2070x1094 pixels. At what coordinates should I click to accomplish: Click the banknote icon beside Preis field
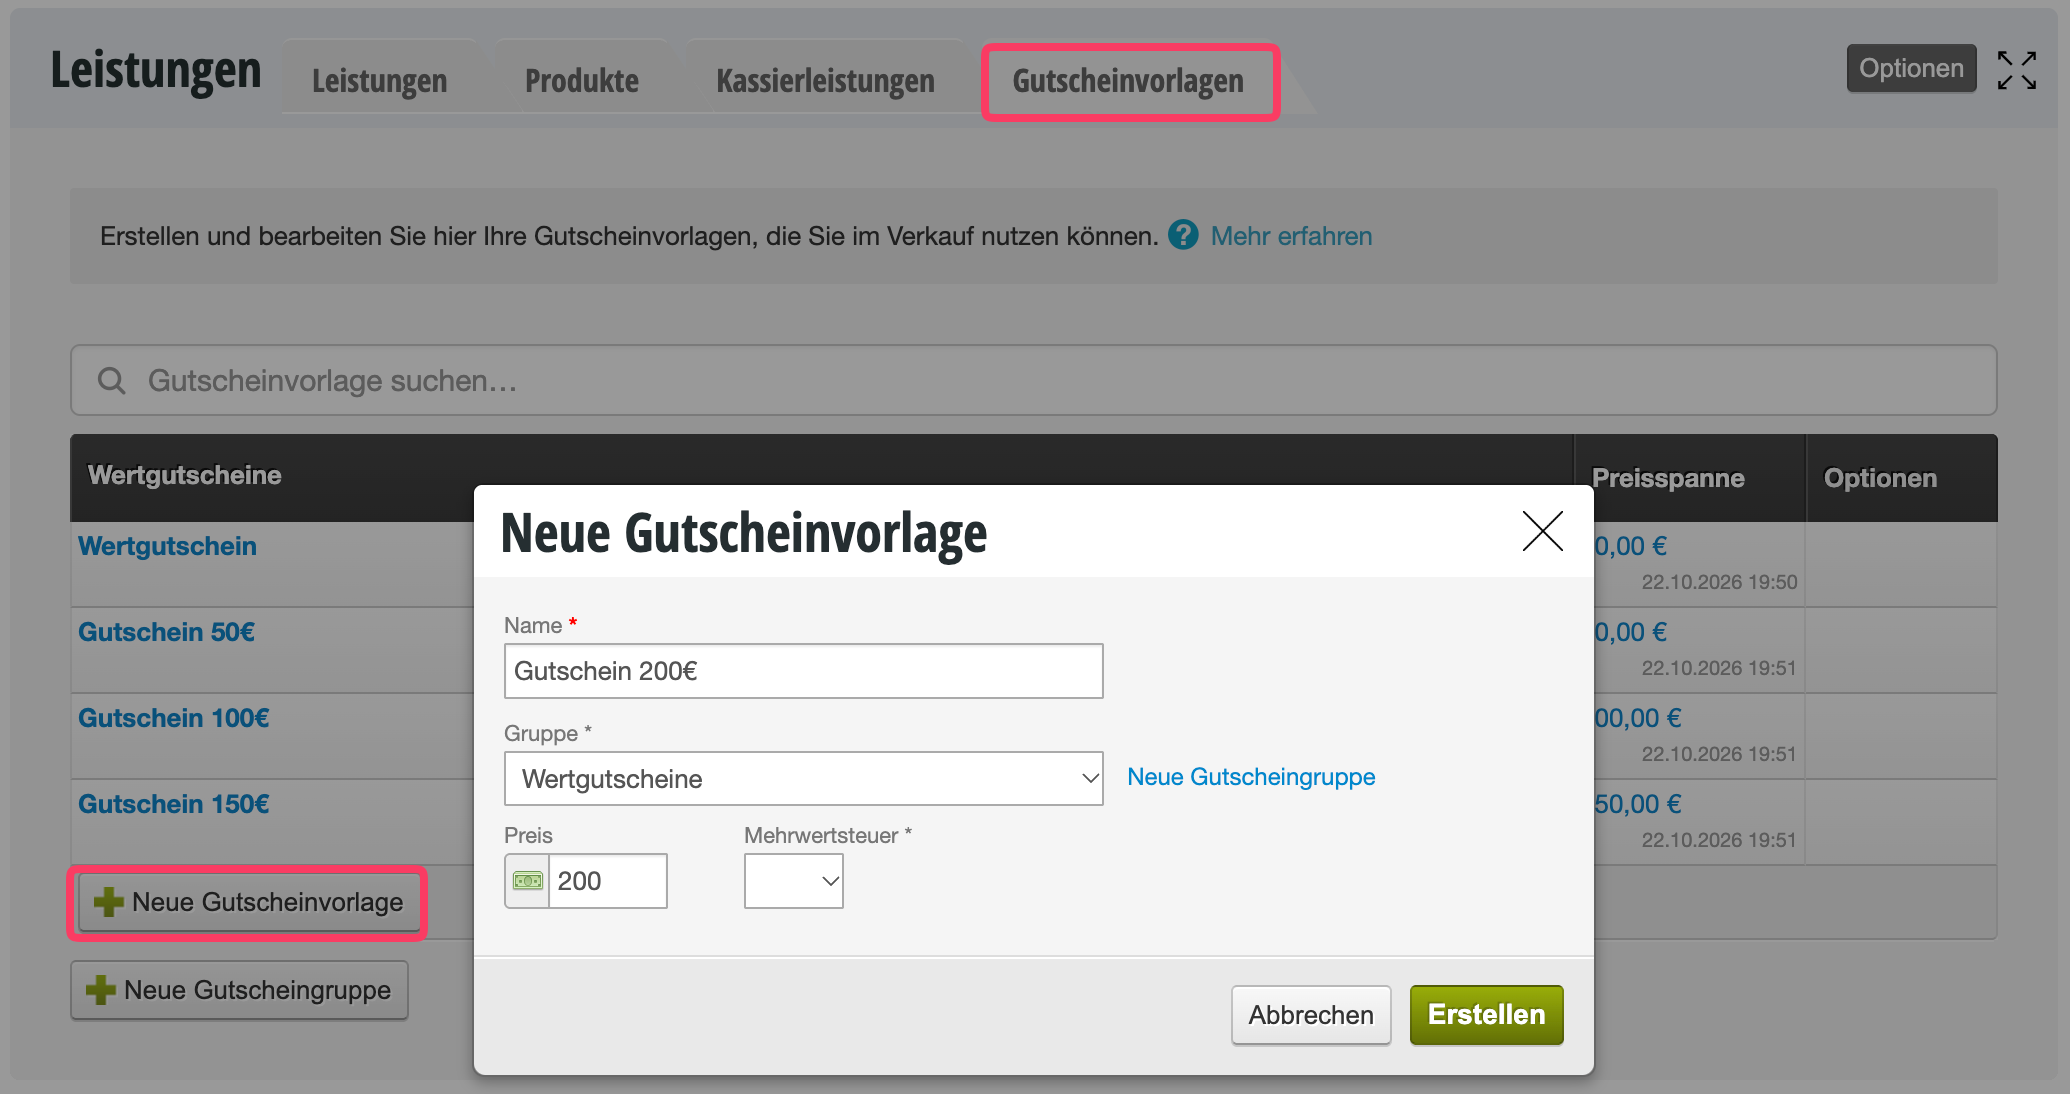click(x=527, y=881)
